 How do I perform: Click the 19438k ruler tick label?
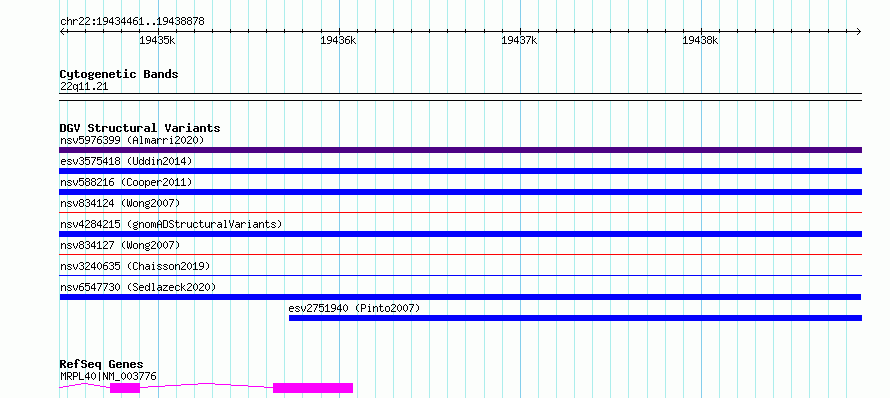700,40
